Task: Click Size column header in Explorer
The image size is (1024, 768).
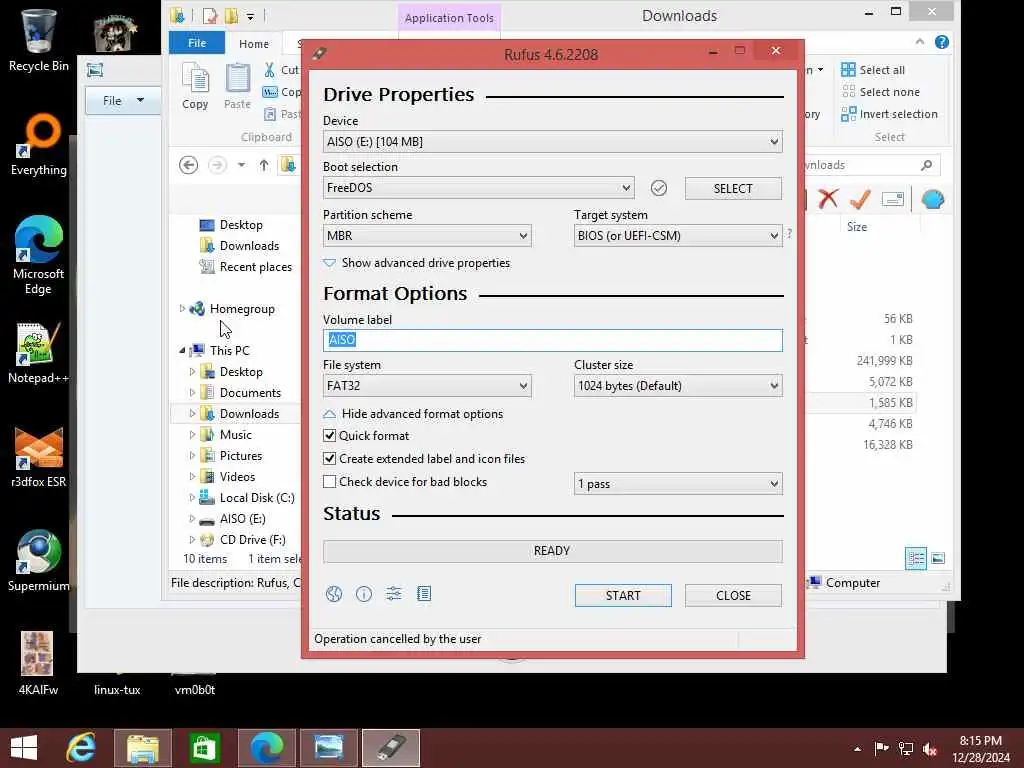Action: click(x=857, y=227)
